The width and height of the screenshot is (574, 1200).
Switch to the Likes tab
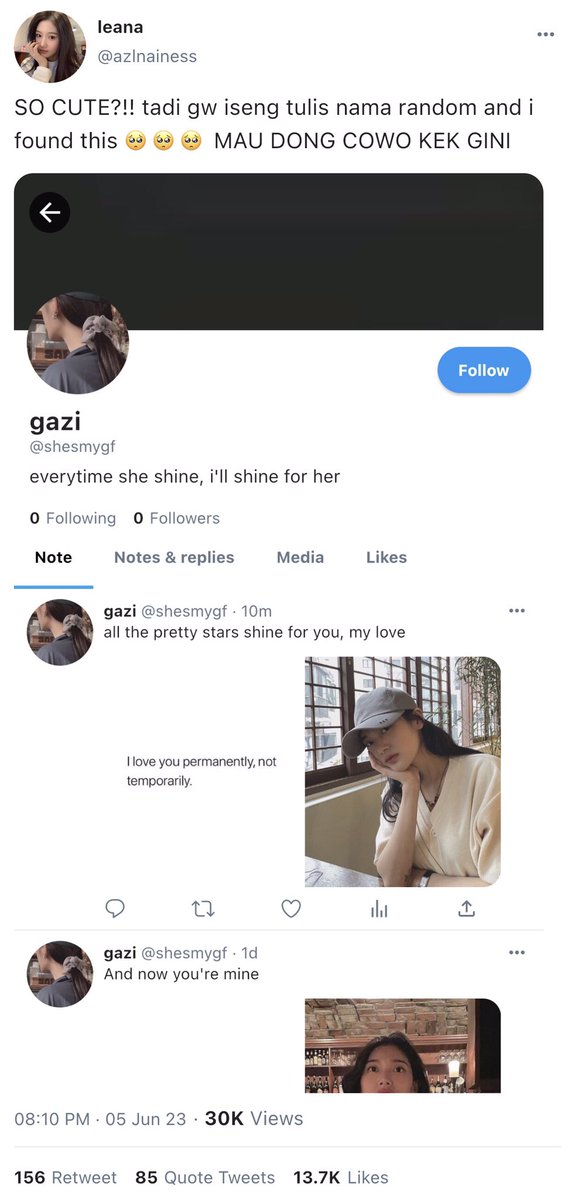[x=386, y=558]
